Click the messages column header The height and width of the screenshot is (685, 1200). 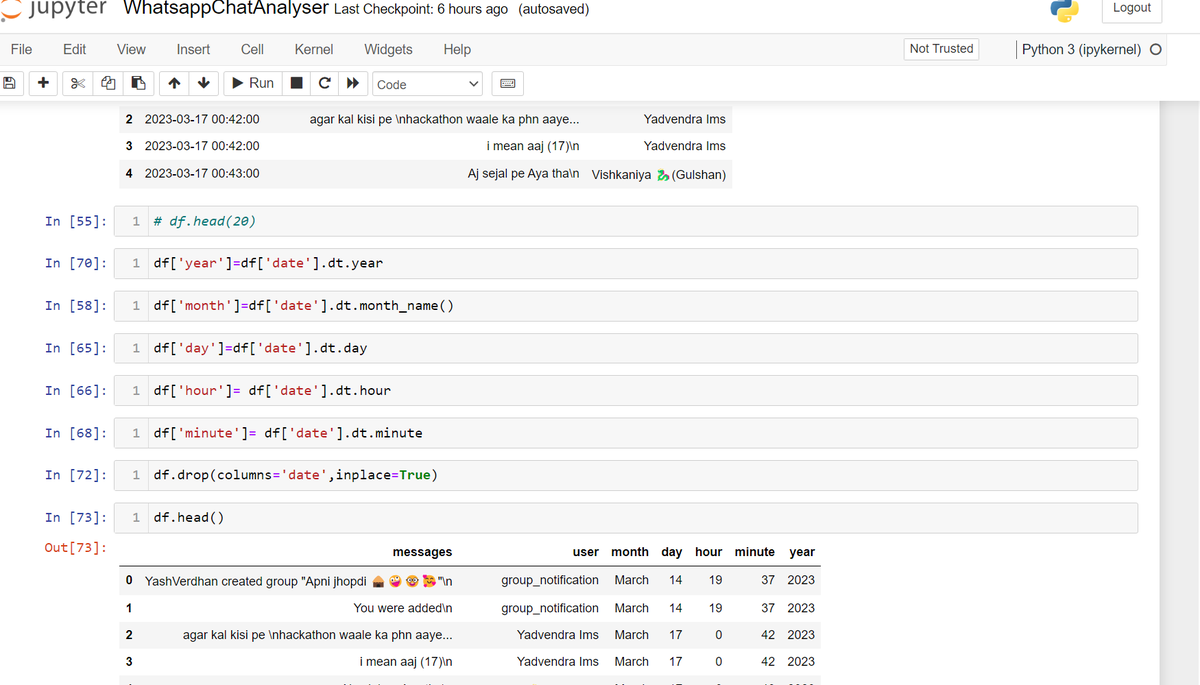pos(422,552)
